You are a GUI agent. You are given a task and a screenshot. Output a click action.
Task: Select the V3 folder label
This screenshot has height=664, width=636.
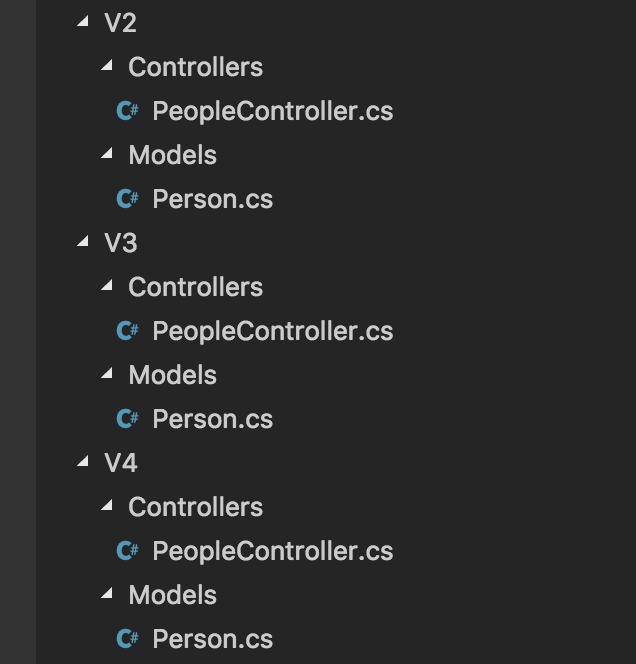tap(121, 243)
